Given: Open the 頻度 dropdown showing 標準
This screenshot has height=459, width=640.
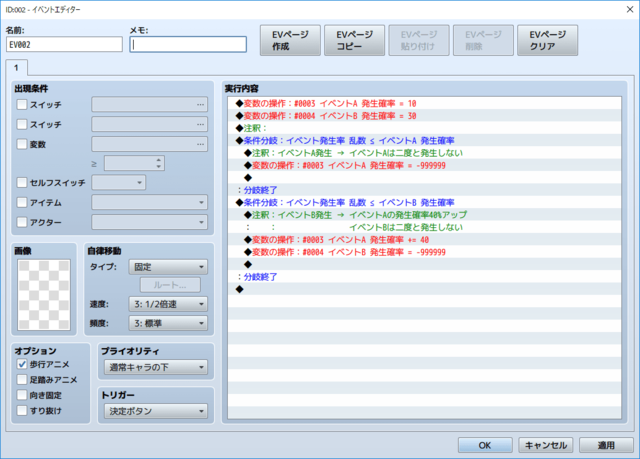Looking at the screenshot, I should pyautogui.click(x=168, y=323).
